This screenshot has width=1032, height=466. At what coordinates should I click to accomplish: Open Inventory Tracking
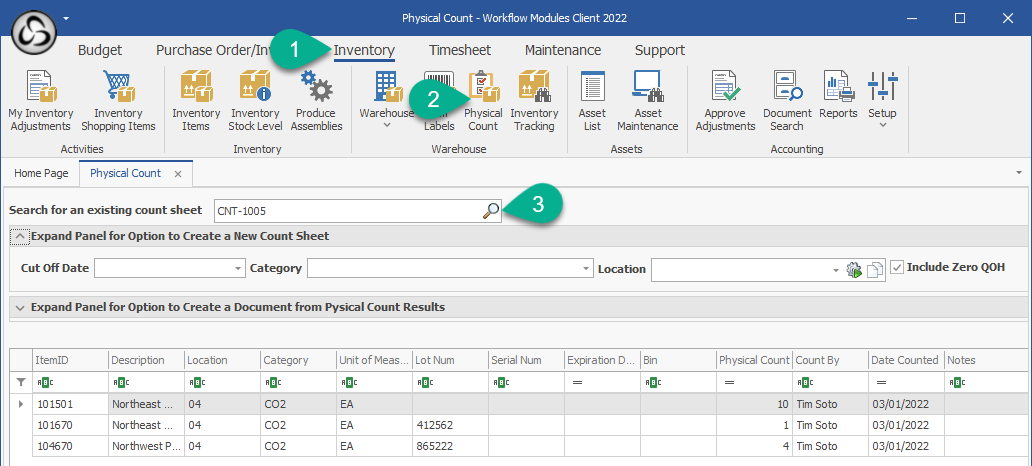[x=534, y=101]
